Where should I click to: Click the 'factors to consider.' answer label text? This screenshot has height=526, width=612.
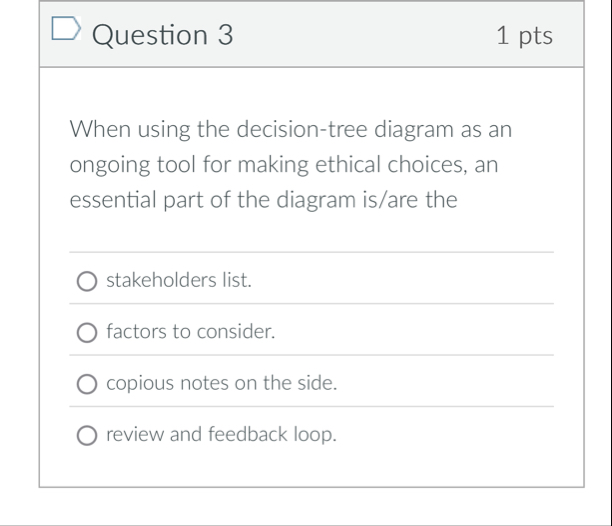pyautogui.click(x=190, y=331)
